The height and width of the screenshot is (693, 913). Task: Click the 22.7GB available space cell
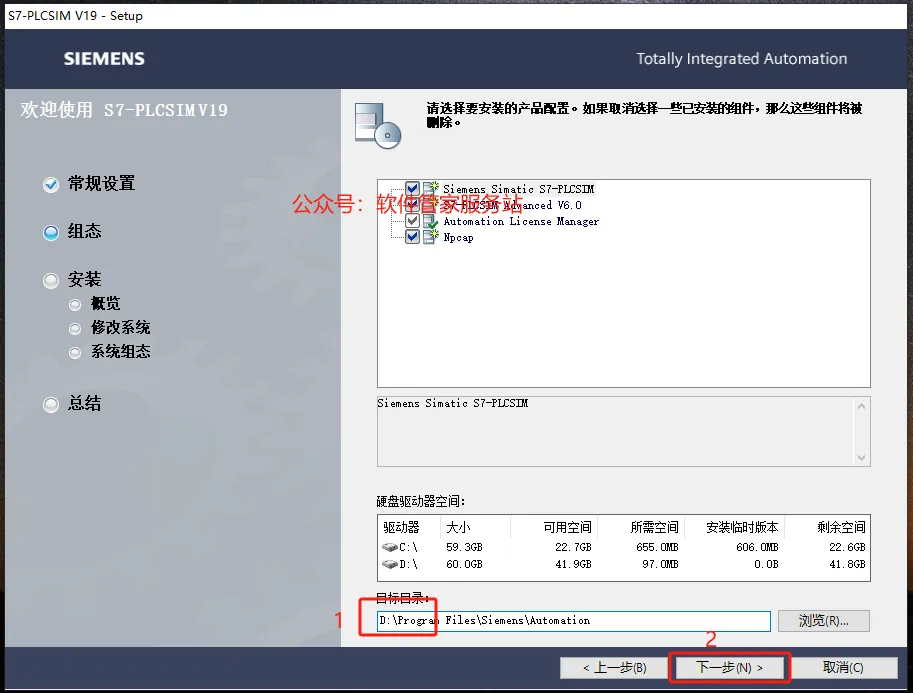click(573, 547)
